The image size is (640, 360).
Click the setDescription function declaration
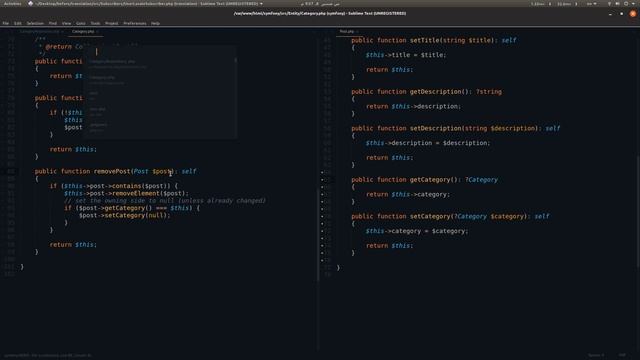pyautogui.click(x=456, y=129)
